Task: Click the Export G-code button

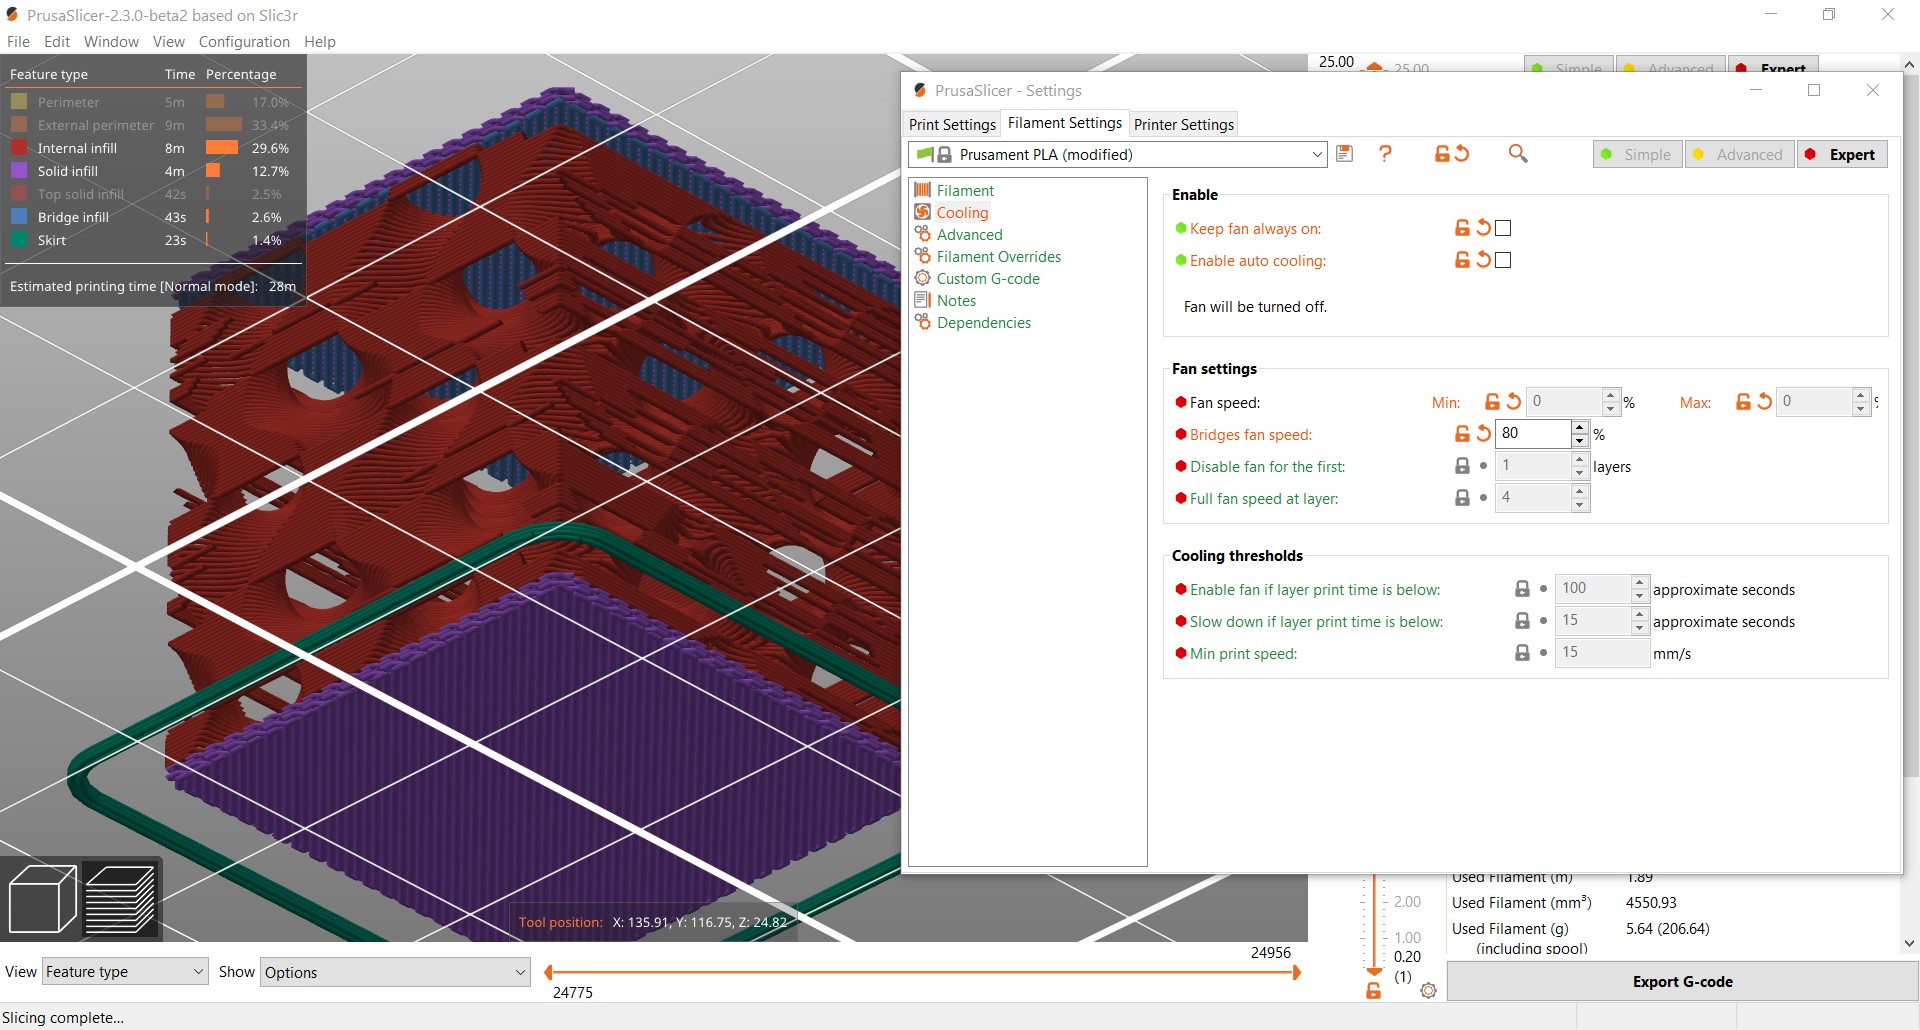Action: coord(1682,982)
